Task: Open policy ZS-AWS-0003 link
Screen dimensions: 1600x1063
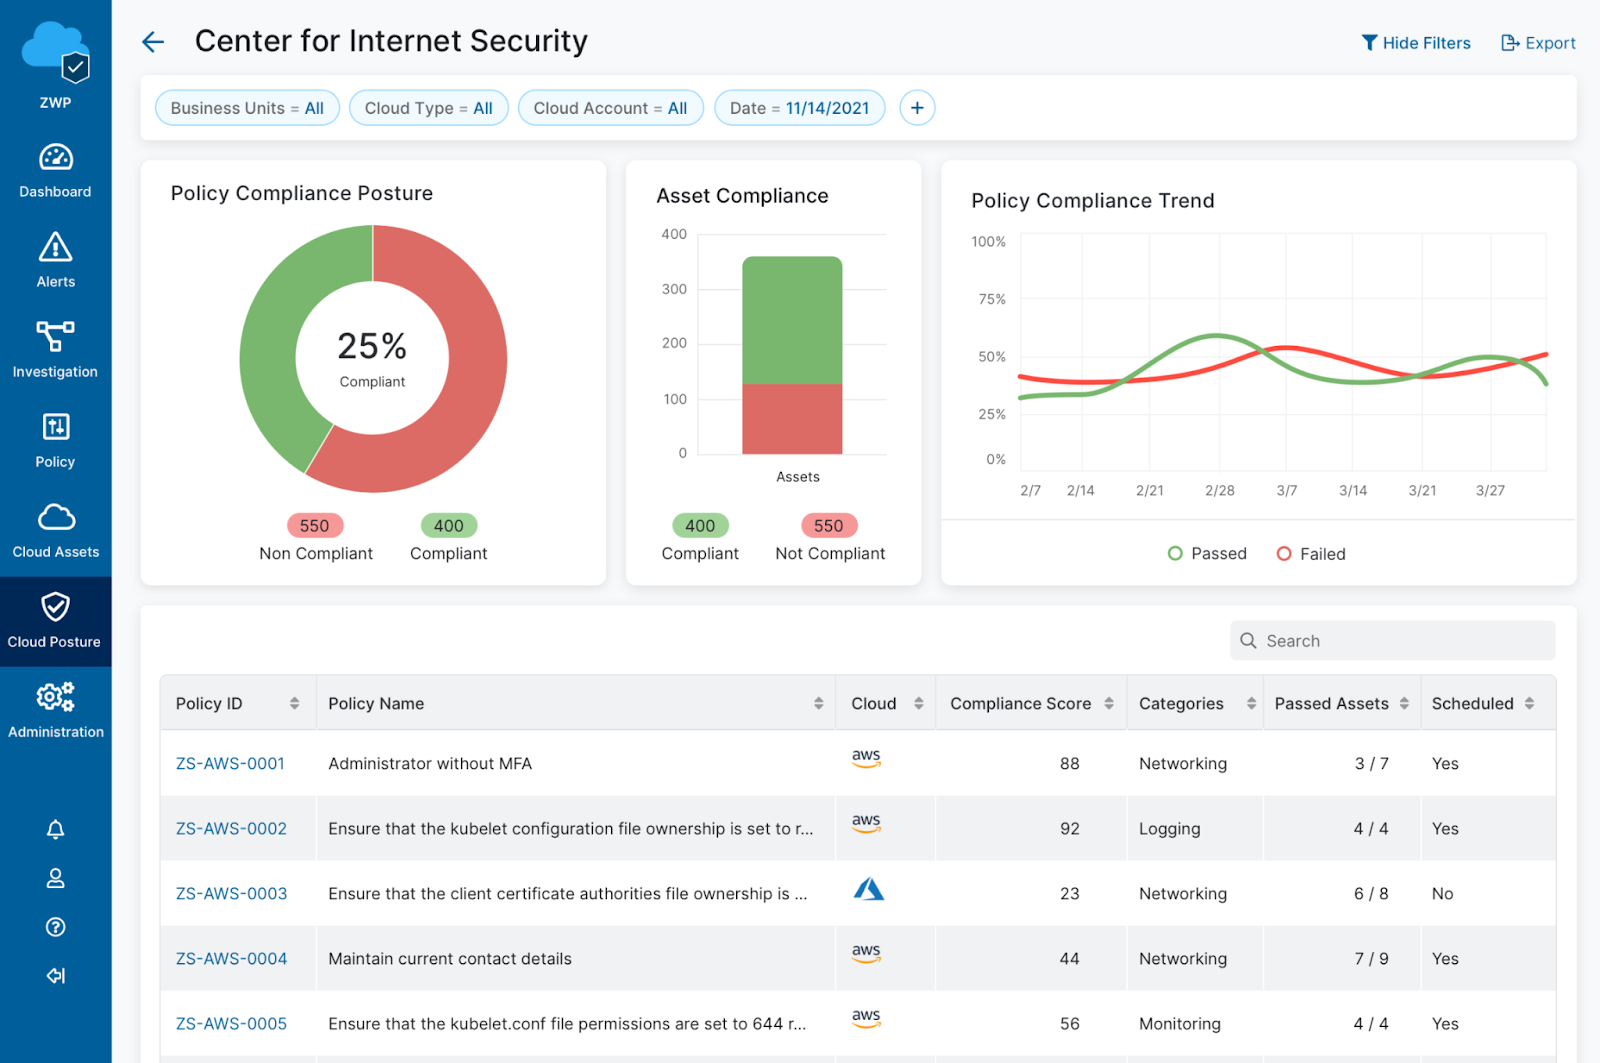Action: [x=231, y=894]
